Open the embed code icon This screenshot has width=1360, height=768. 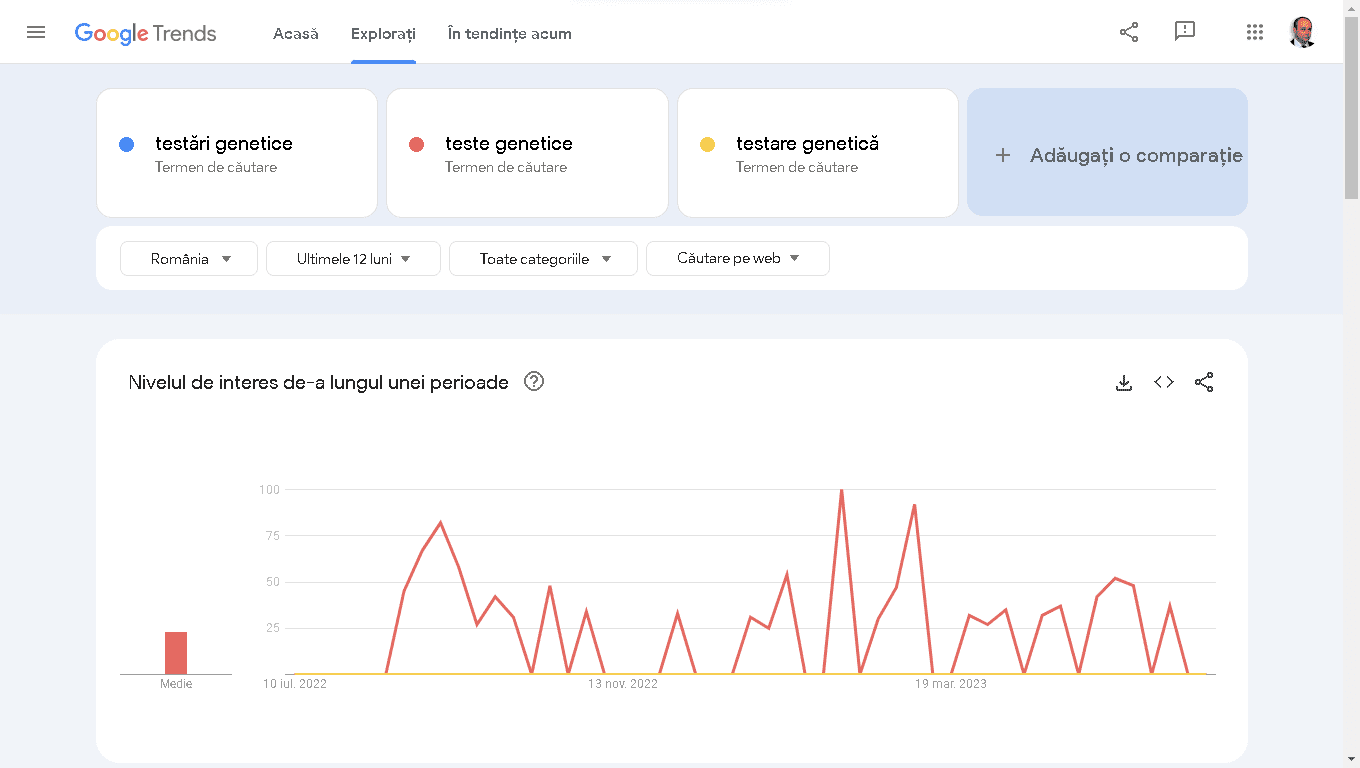[1164, 382]
